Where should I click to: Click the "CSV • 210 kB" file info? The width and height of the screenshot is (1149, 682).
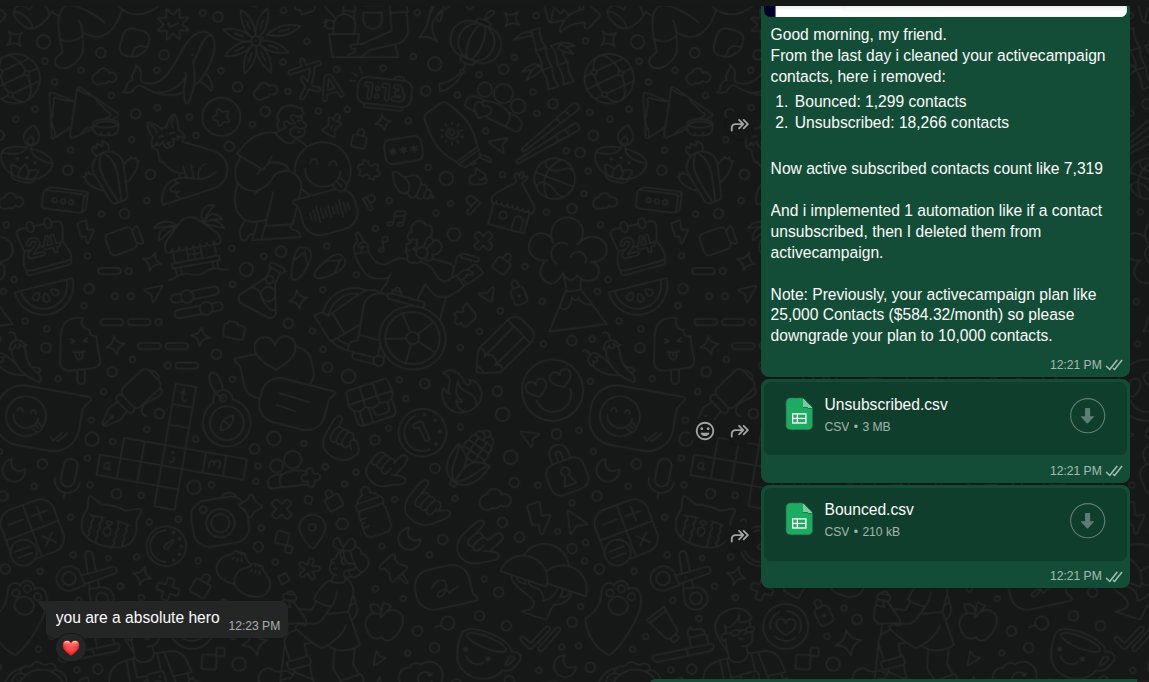[862, 532]
